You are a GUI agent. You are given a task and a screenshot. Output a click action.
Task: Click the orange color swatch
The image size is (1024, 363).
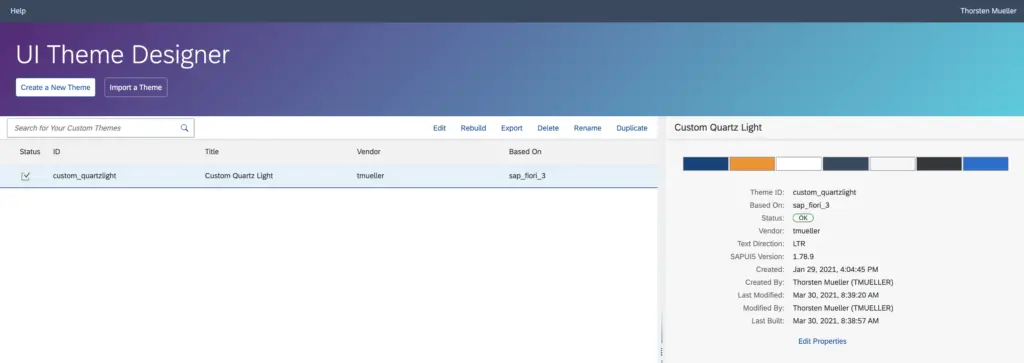tap(752, 164)
